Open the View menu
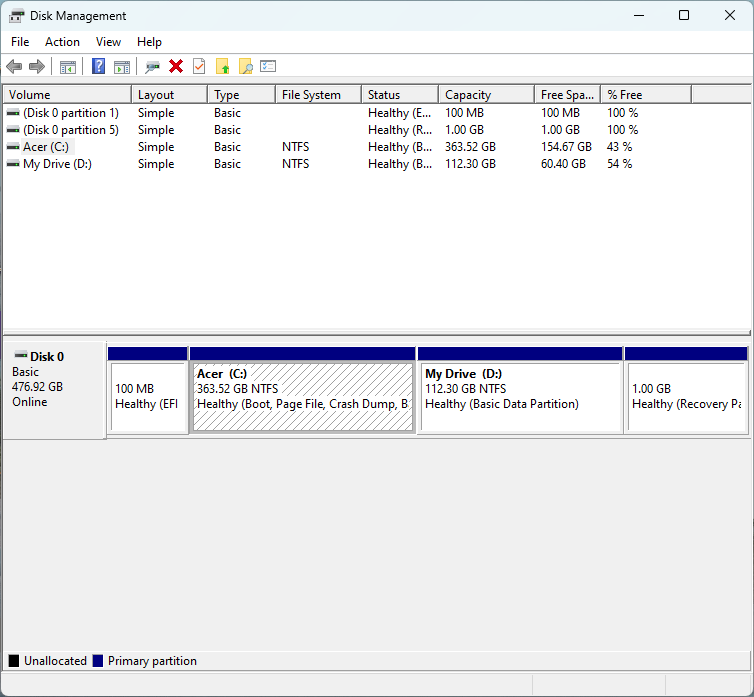The height and width of the screenshot is (697, 754). pyautogui.click(x=108, y=42)
